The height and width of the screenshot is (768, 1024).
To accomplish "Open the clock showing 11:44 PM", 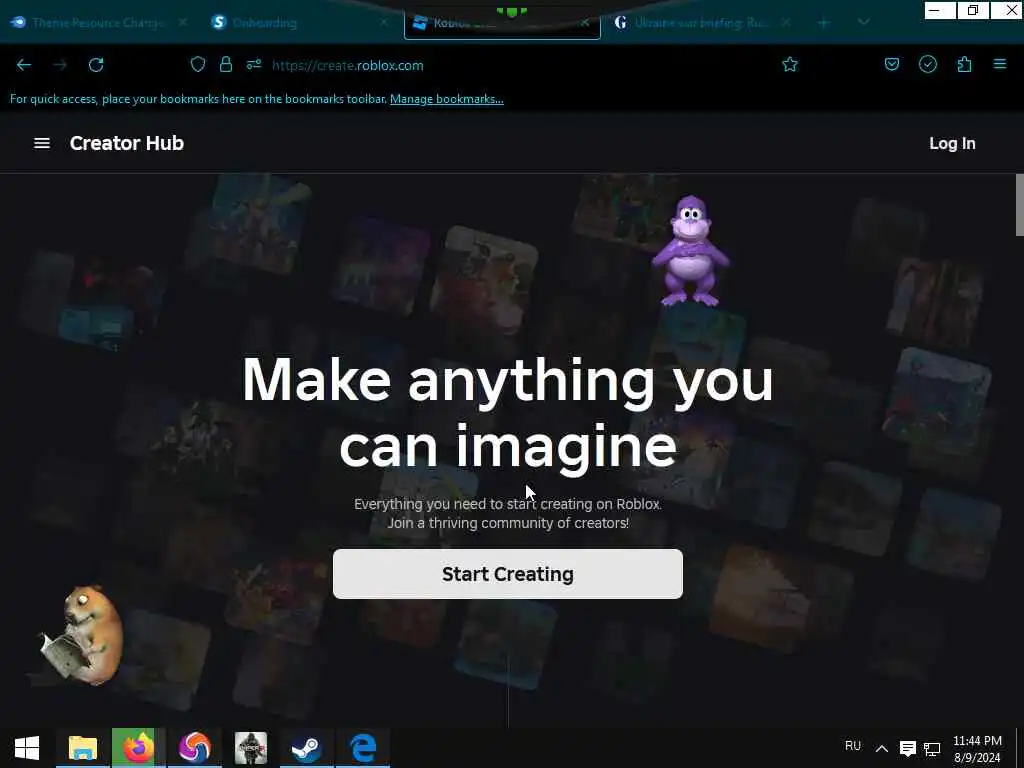I will pyautogui.click(x=977, y=749).
